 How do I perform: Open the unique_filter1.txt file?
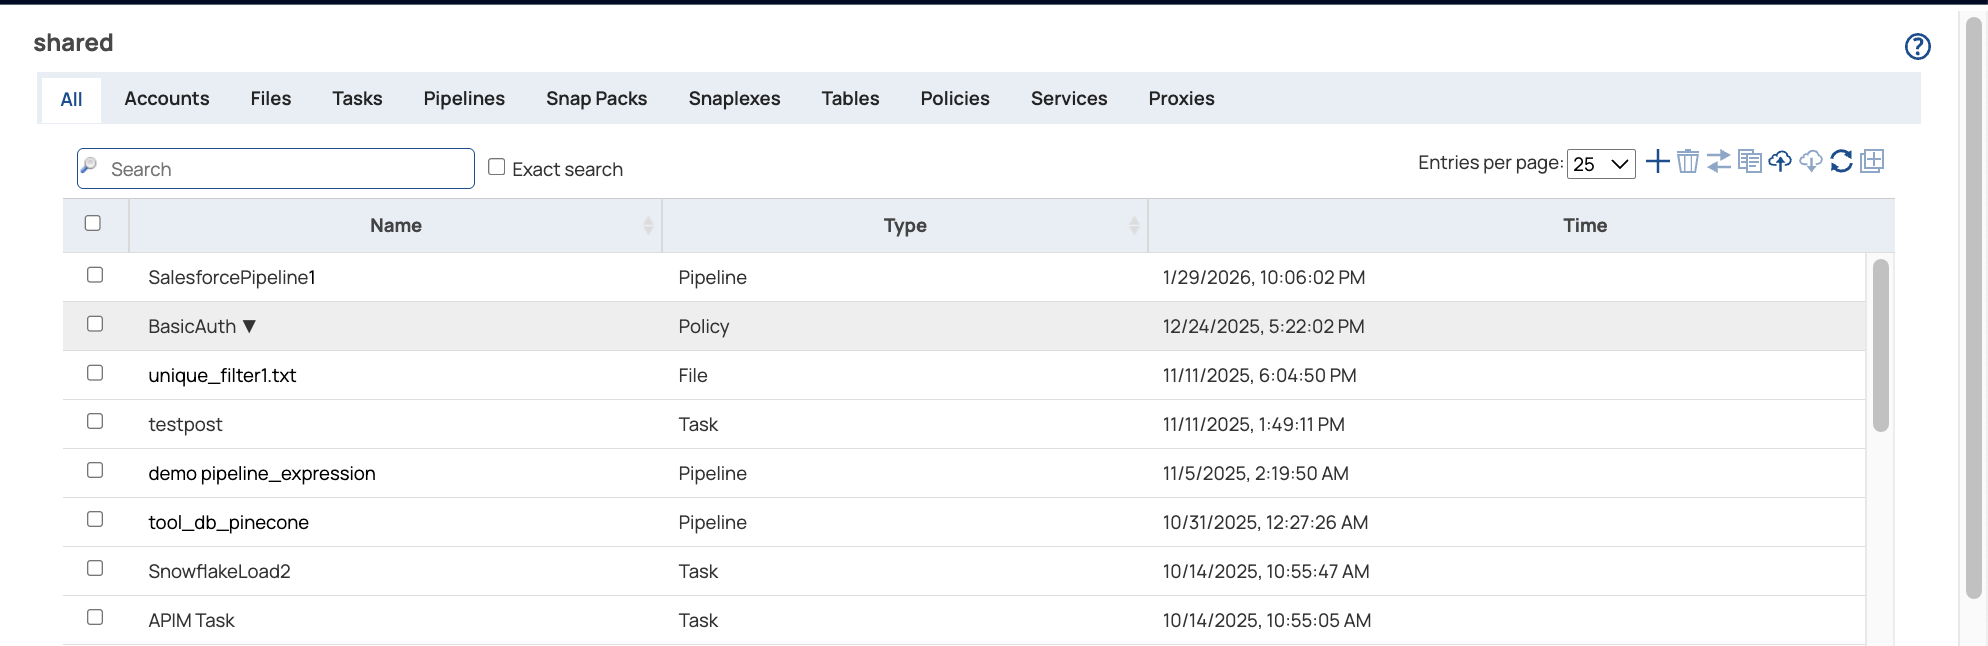(222, 376)
